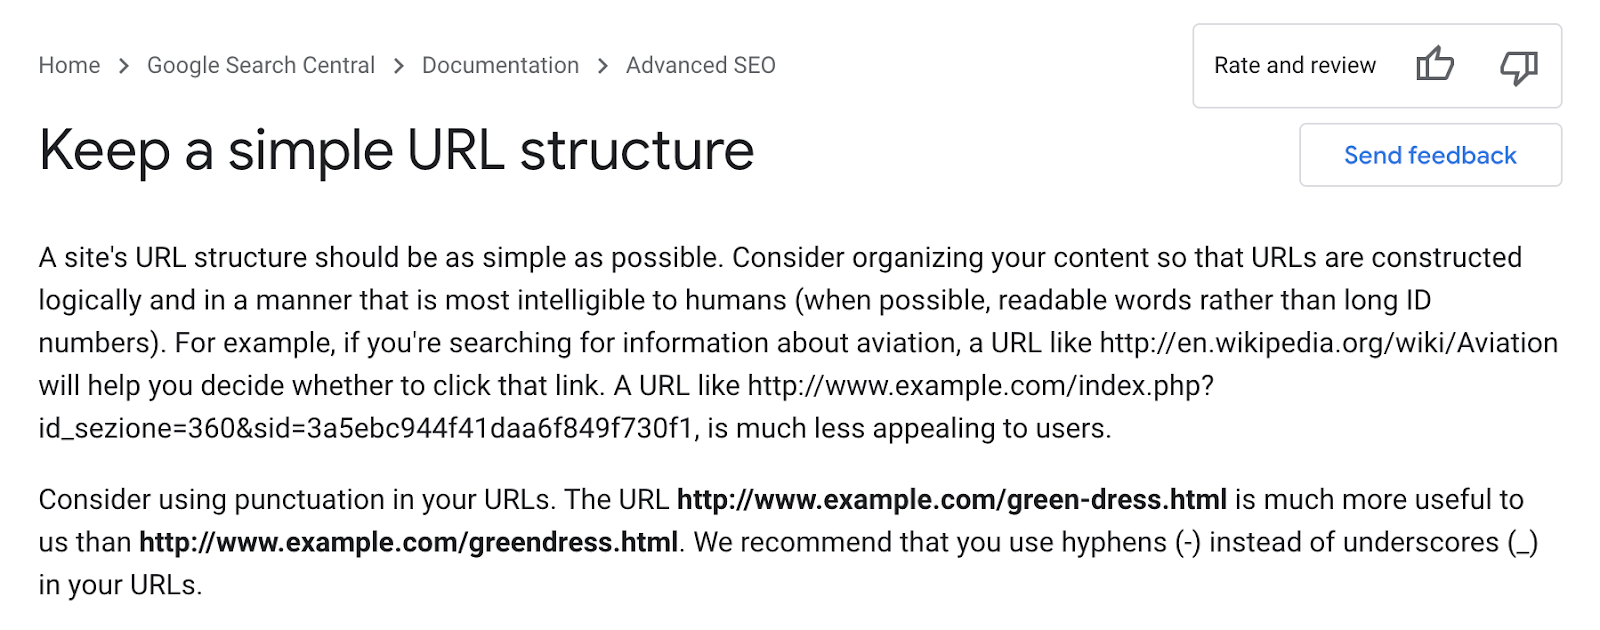
Task: Click the 'A site's URL structure' sentence
Action: point(380,258)
